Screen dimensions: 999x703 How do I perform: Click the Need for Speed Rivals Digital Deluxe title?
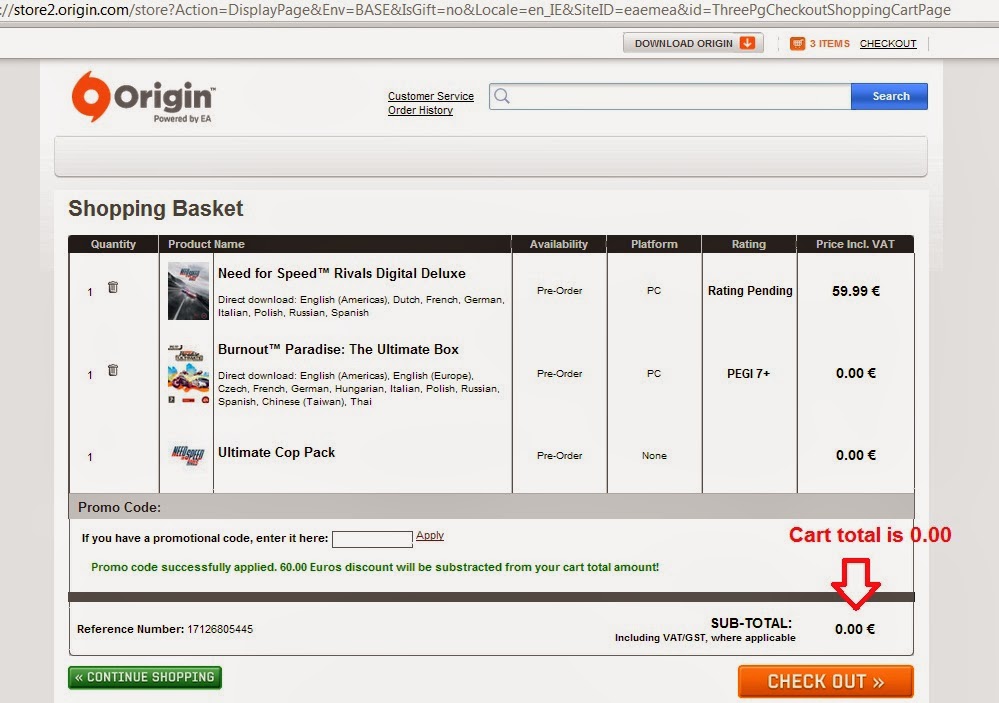(341, 273)
